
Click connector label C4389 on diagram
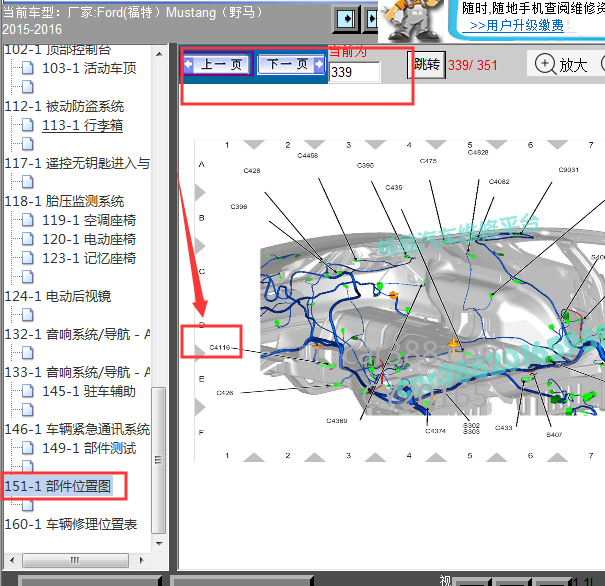click(x=337, y=421)
